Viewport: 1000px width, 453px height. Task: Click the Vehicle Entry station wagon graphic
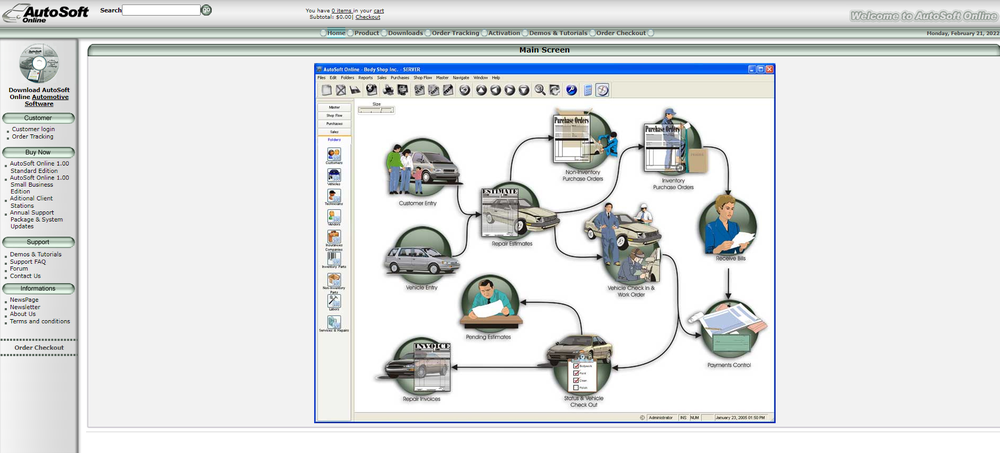pyautogui.click(x=421, y=256)
